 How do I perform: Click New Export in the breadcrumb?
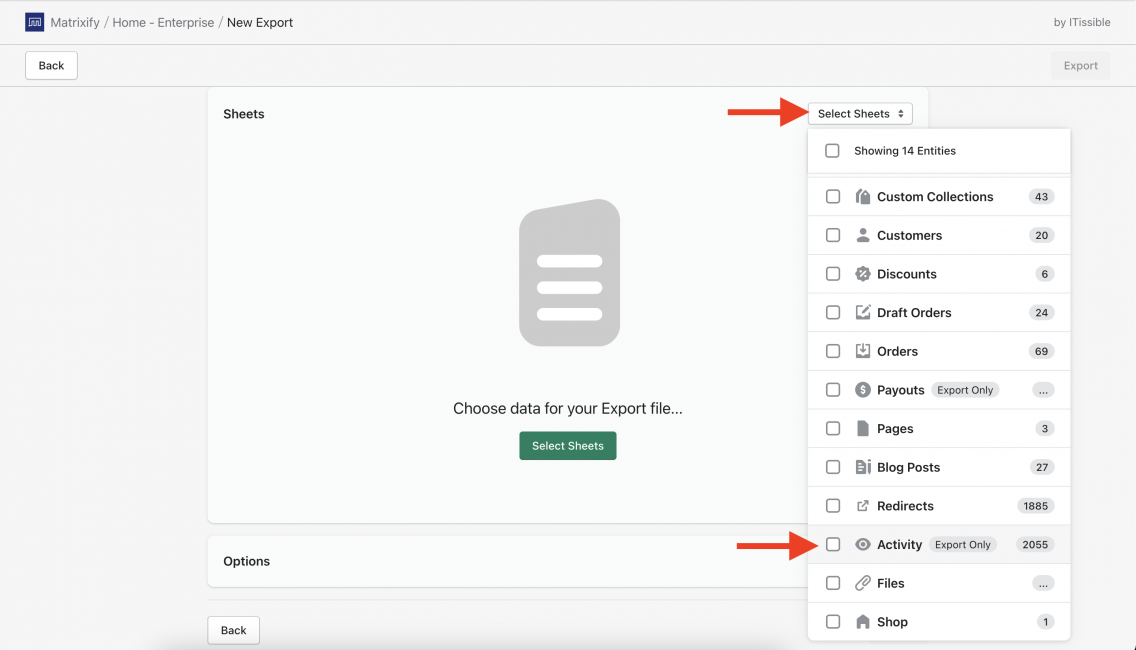pos(260,21)
